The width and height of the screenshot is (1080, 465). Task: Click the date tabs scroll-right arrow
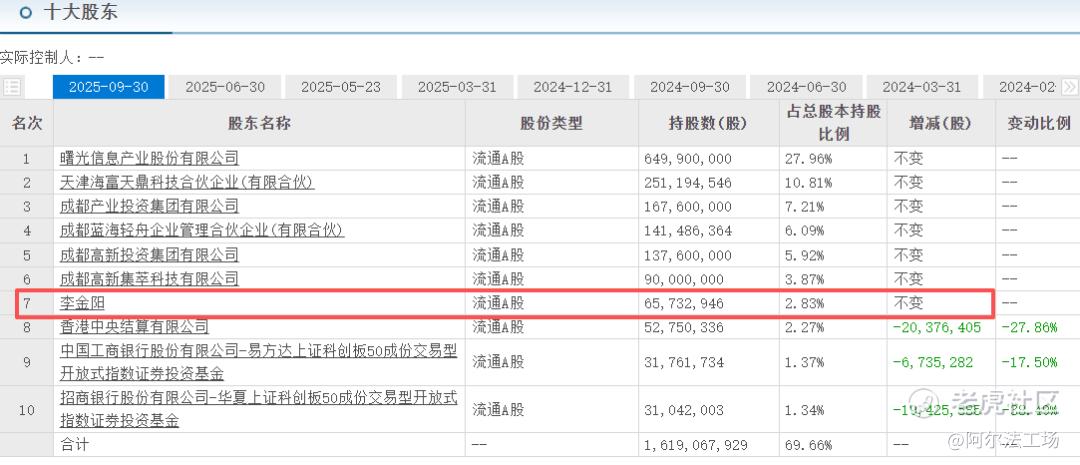click(x=1070, y=87)
